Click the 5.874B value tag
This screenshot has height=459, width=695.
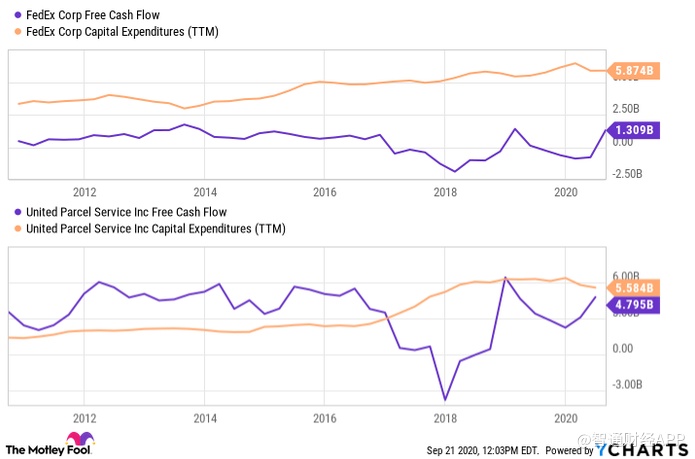point(634,71)
